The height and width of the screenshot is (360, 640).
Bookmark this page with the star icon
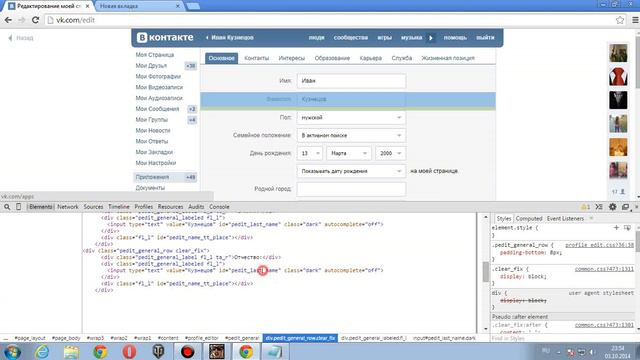[620, 20]
